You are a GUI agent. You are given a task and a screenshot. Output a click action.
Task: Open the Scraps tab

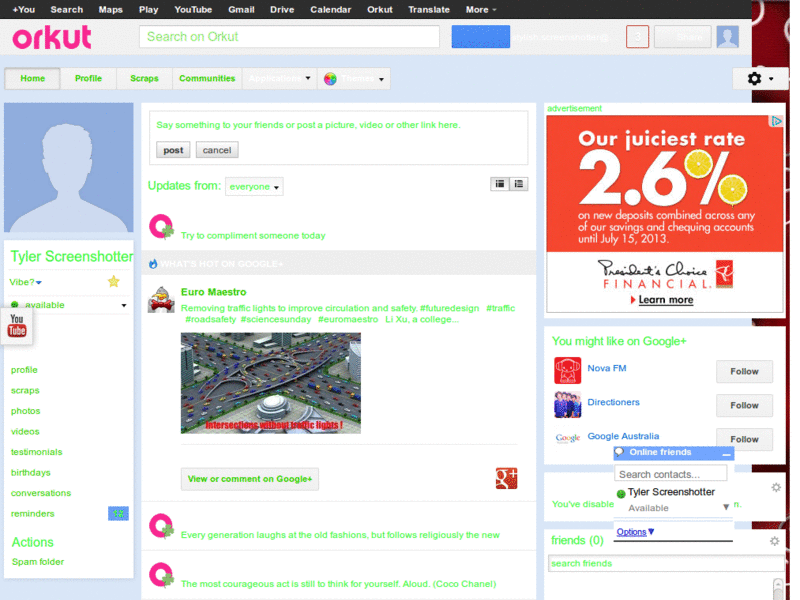point(144,79)
